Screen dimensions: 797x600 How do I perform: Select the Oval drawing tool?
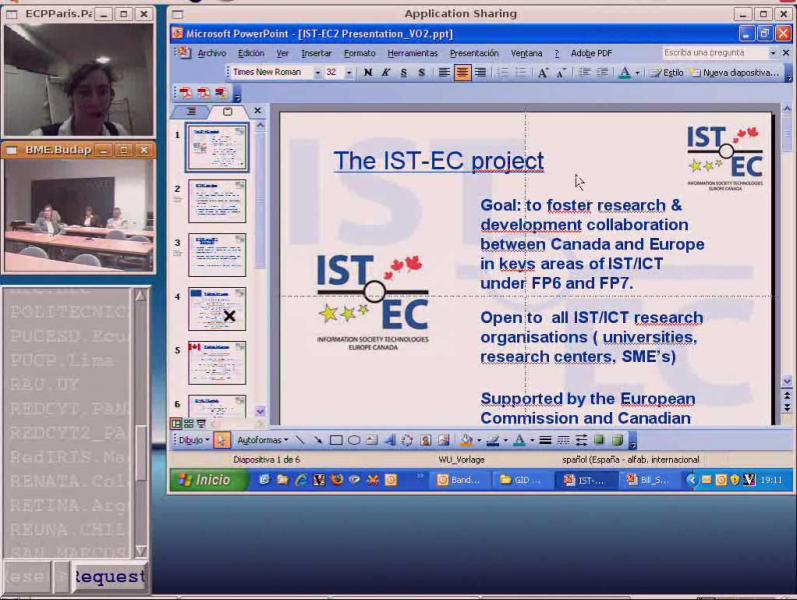click(x=354, y=440)
